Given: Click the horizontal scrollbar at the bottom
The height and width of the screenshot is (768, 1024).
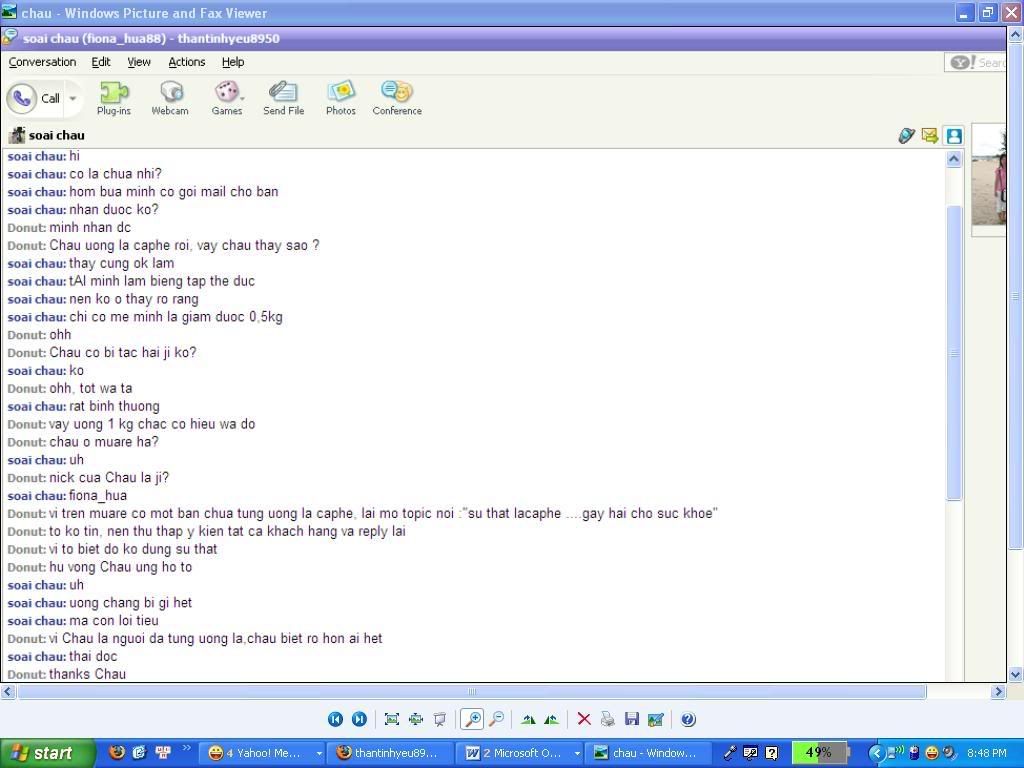Looking at the screenshot, I should coord(472,692).
